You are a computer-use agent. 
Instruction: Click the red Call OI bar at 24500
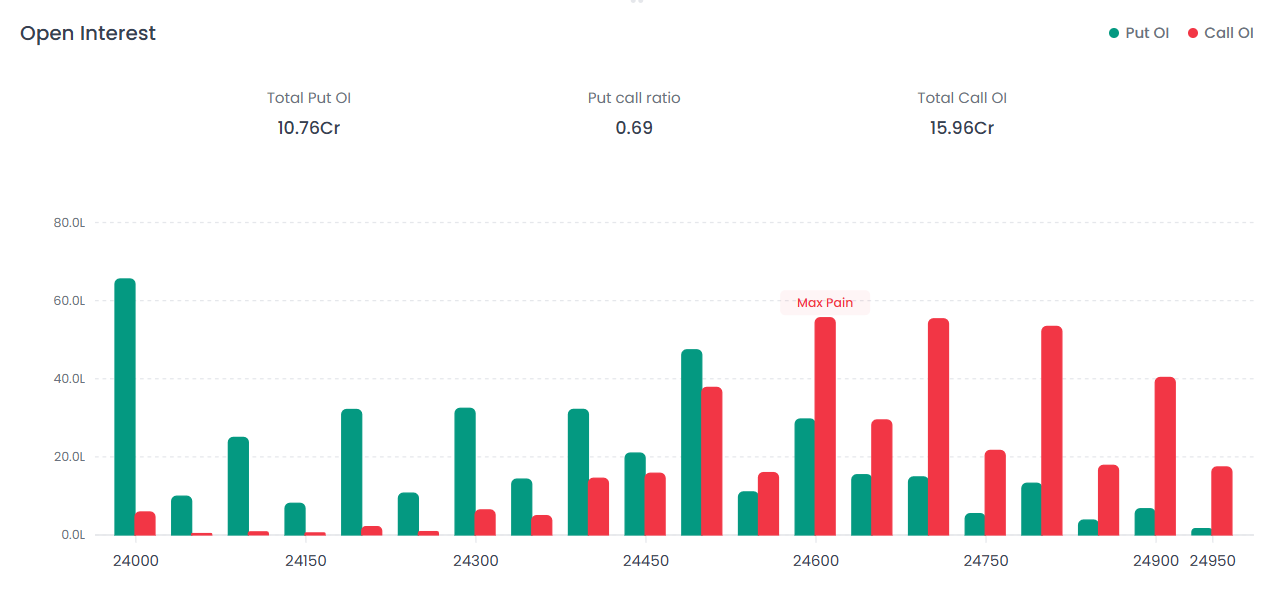click(712, 461)
